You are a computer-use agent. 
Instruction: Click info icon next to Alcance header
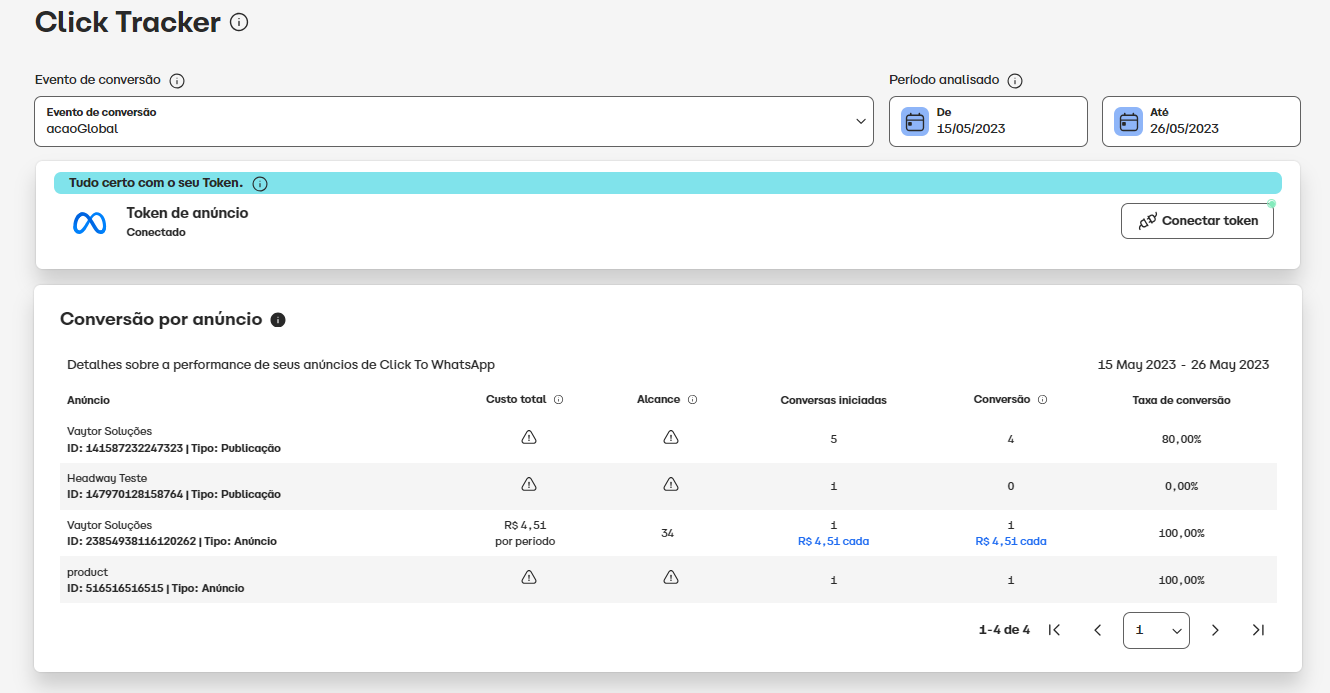point(692,400)
